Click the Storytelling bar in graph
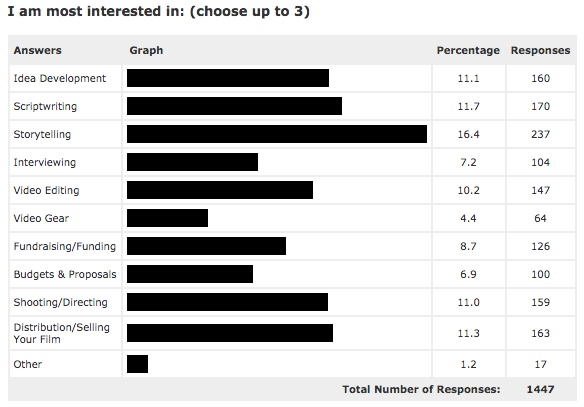The width and height of the screenshot is (584, 407). pyautogui.click(x=277, y=134)
